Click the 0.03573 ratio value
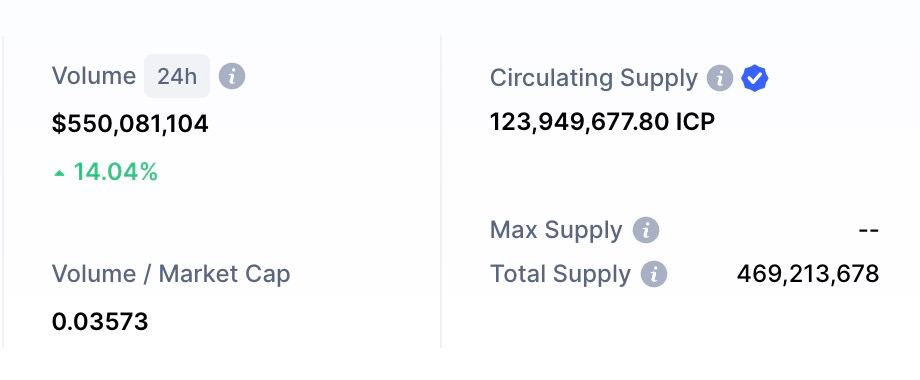 (100, 321)
